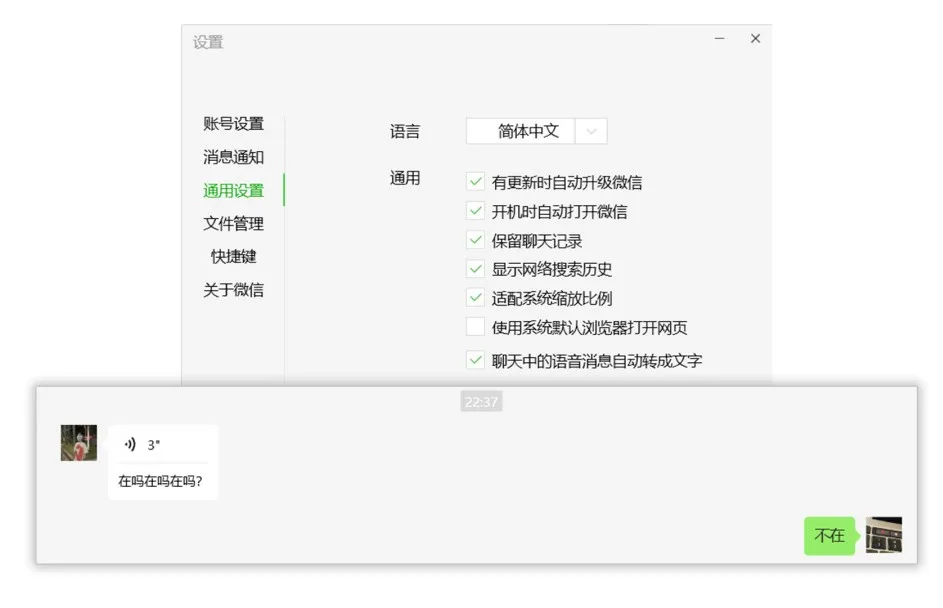The image size is (943, 608).
Task: Open 关于微信 tab
Action: point(233,290)
